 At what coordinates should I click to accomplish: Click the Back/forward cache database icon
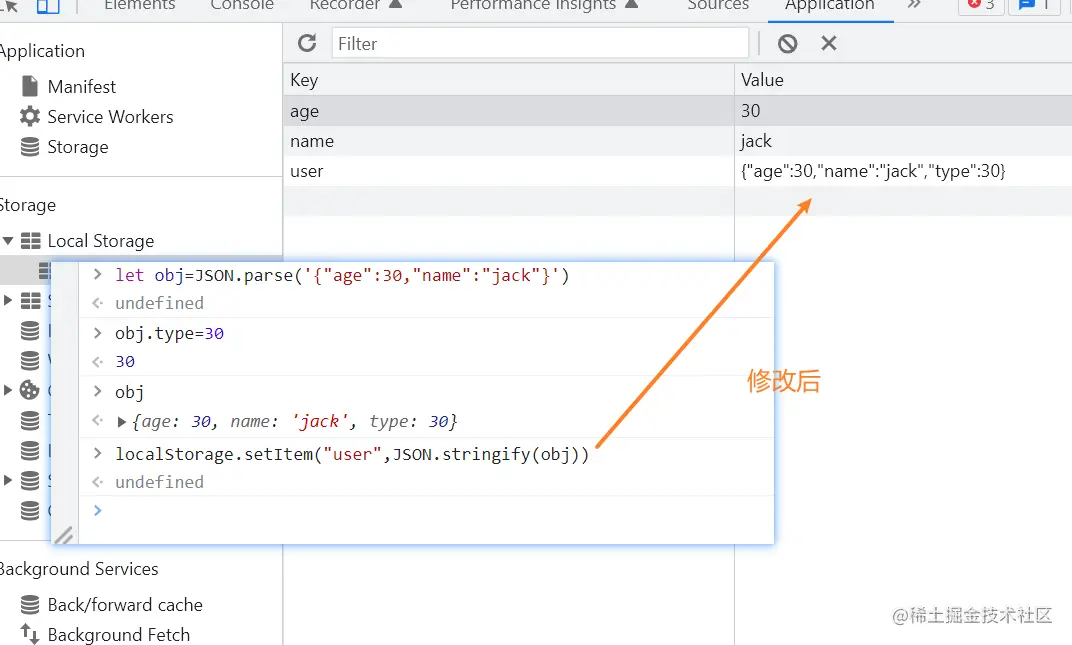click(x=30, y=605)
